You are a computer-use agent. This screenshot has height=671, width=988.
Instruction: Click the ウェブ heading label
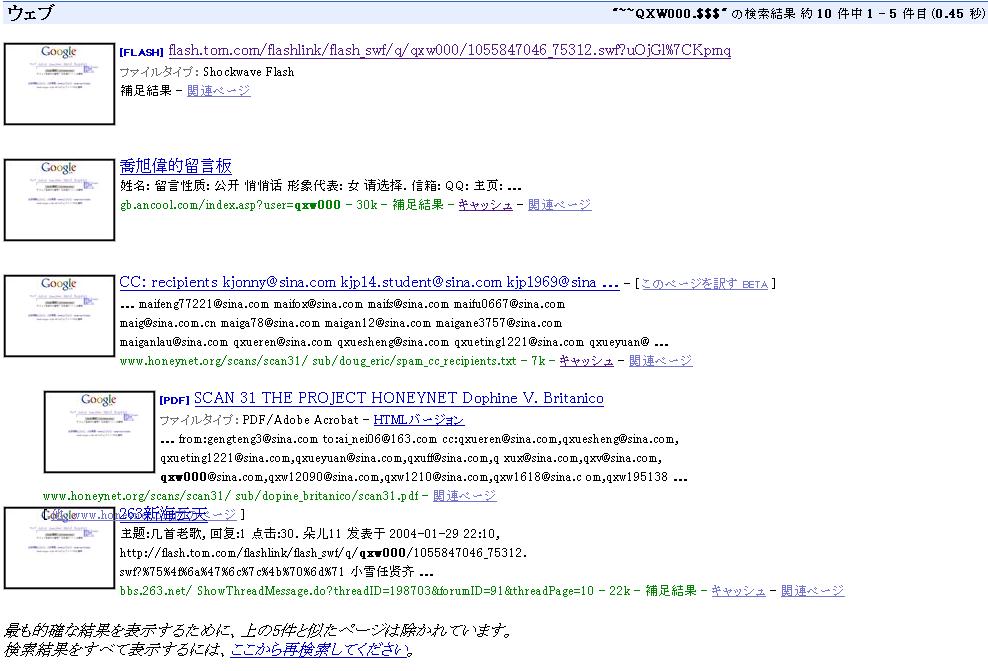[x=30, y=13]
